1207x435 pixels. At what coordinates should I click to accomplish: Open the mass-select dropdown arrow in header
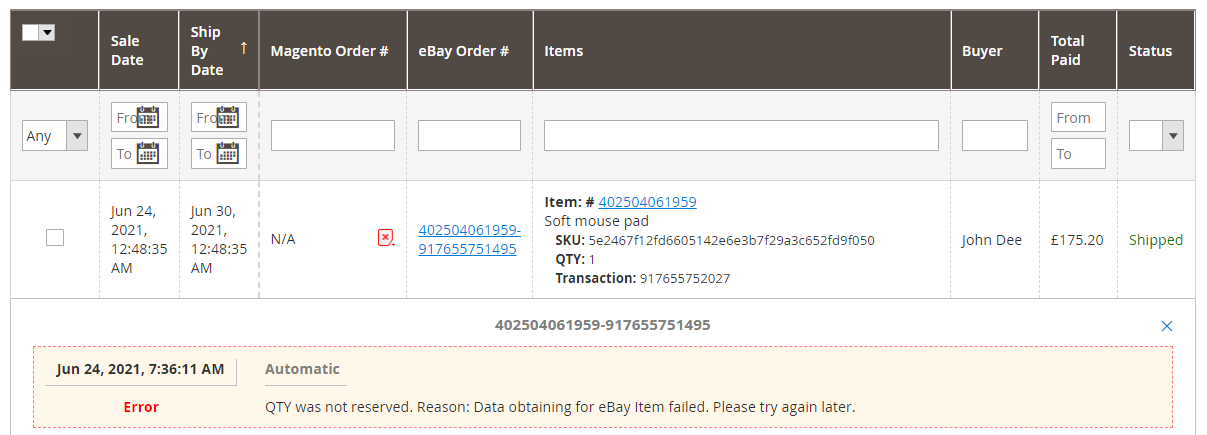tap(47, 33)
